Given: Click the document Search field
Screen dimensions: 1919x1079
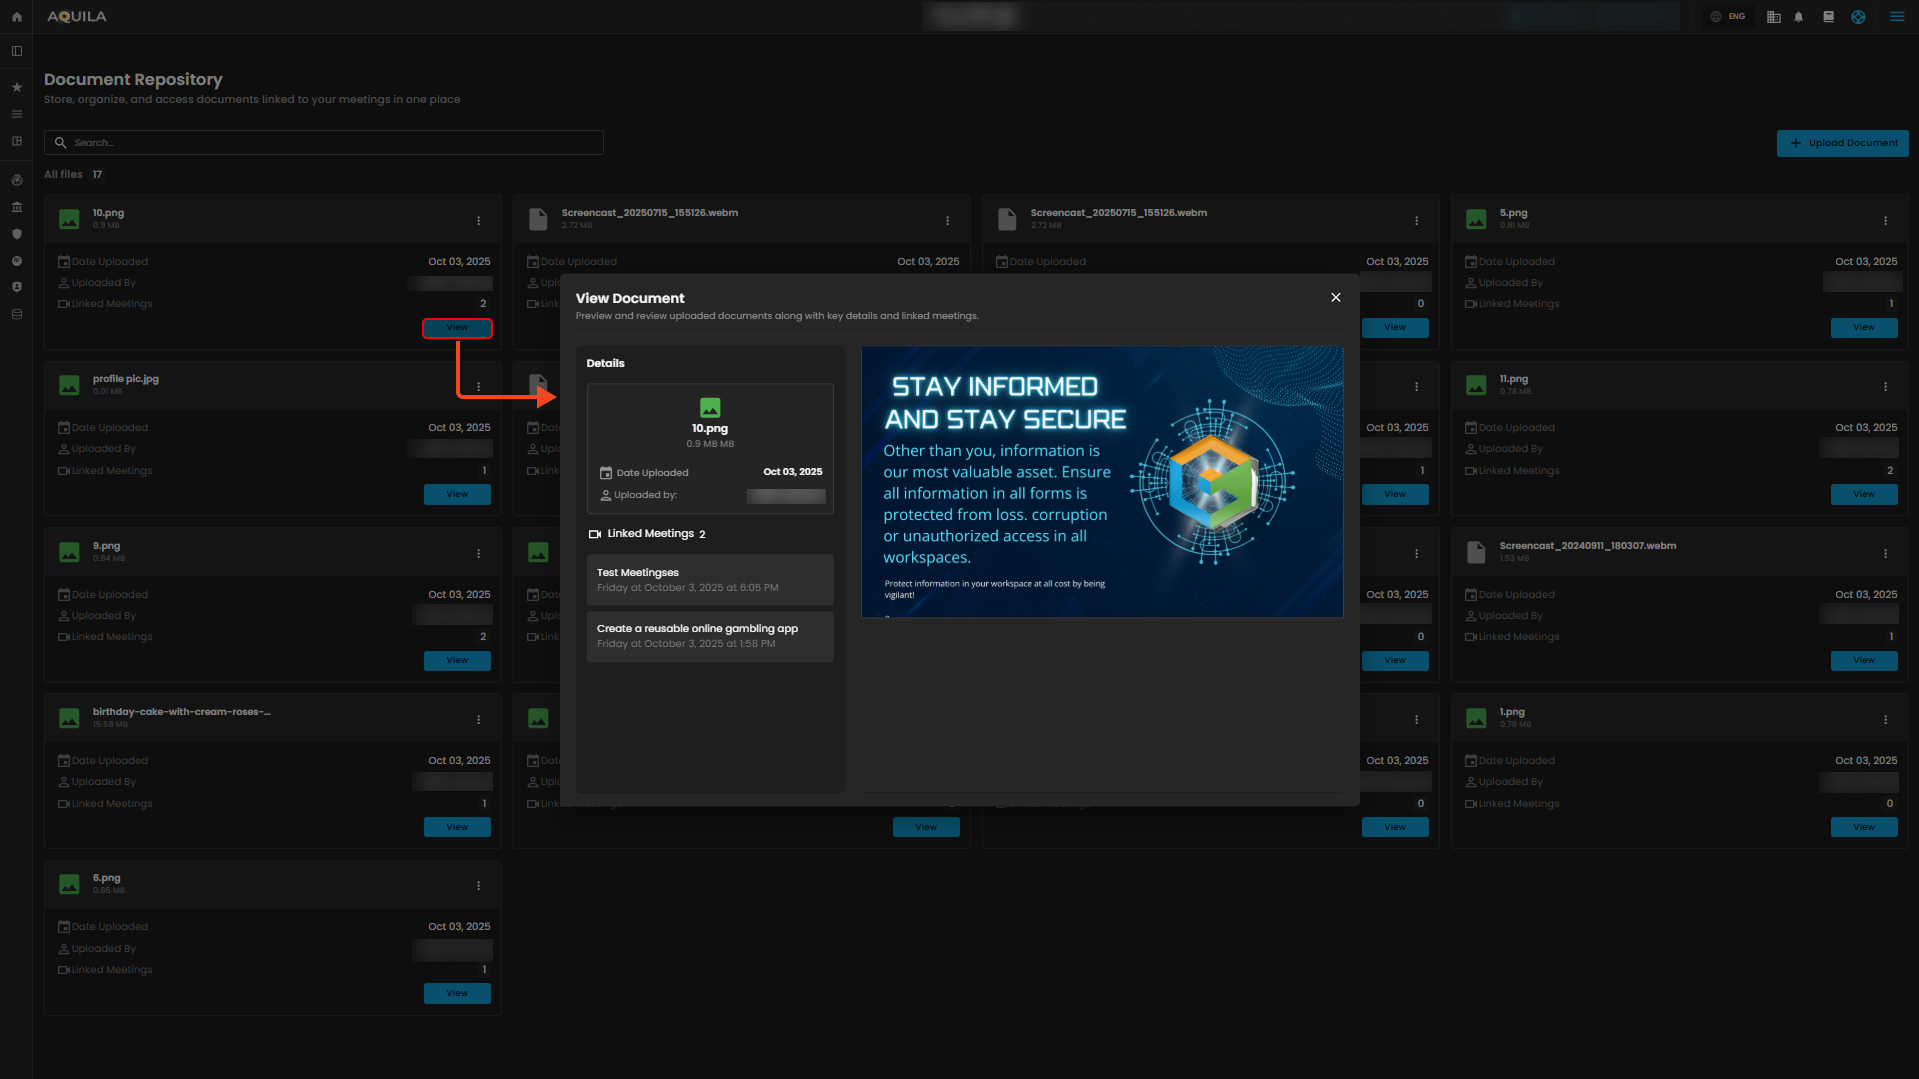Looking at the screenshot, I should pos(324,143).
